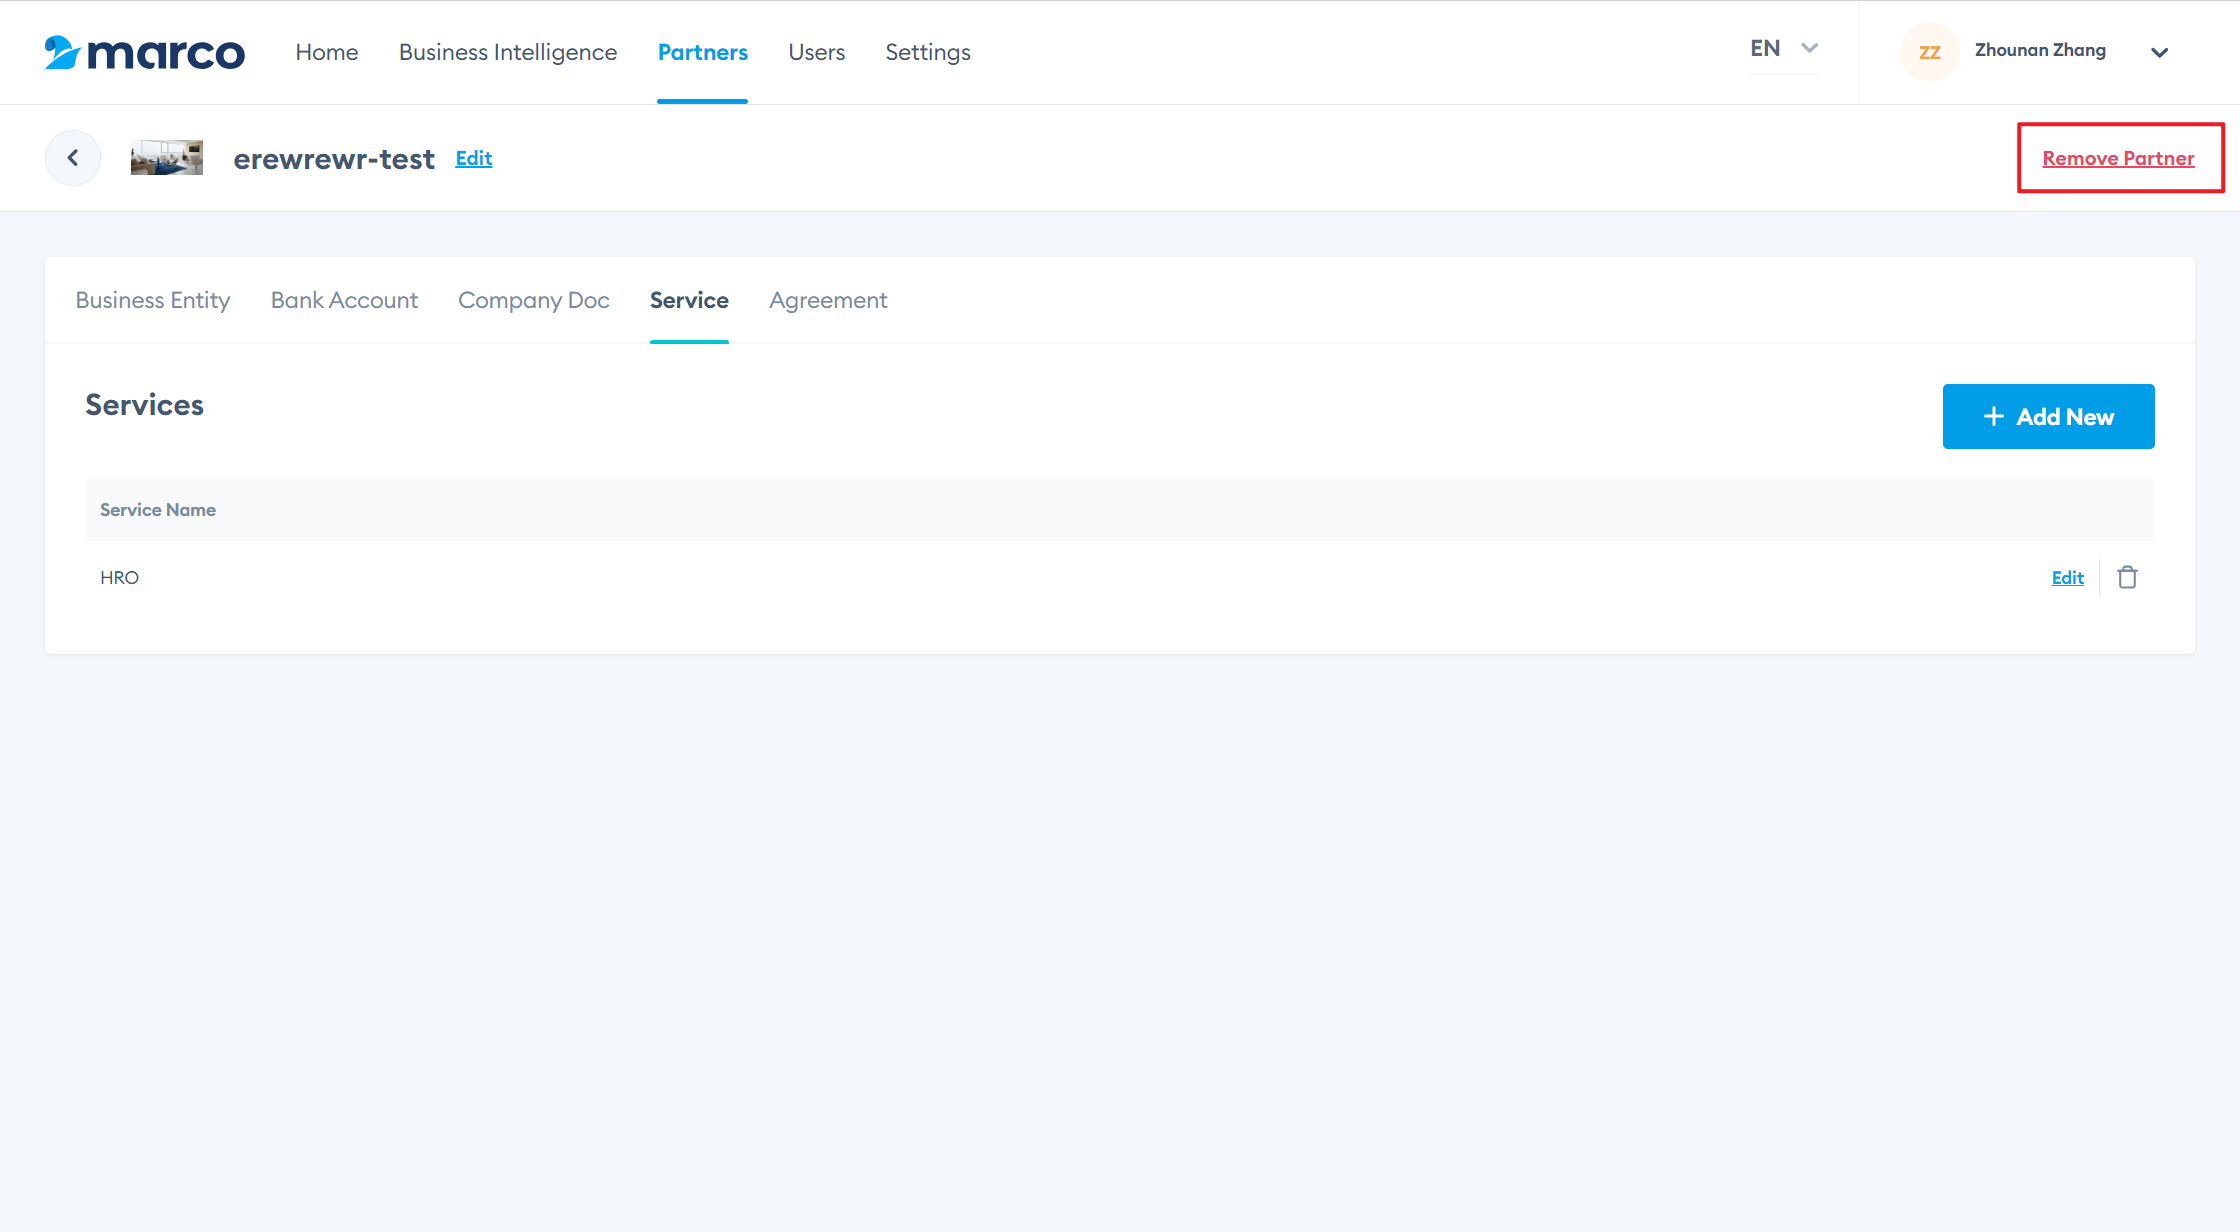Go to Business Intelligence
Screen dimensions: 2240x1232
coord(508,52)
